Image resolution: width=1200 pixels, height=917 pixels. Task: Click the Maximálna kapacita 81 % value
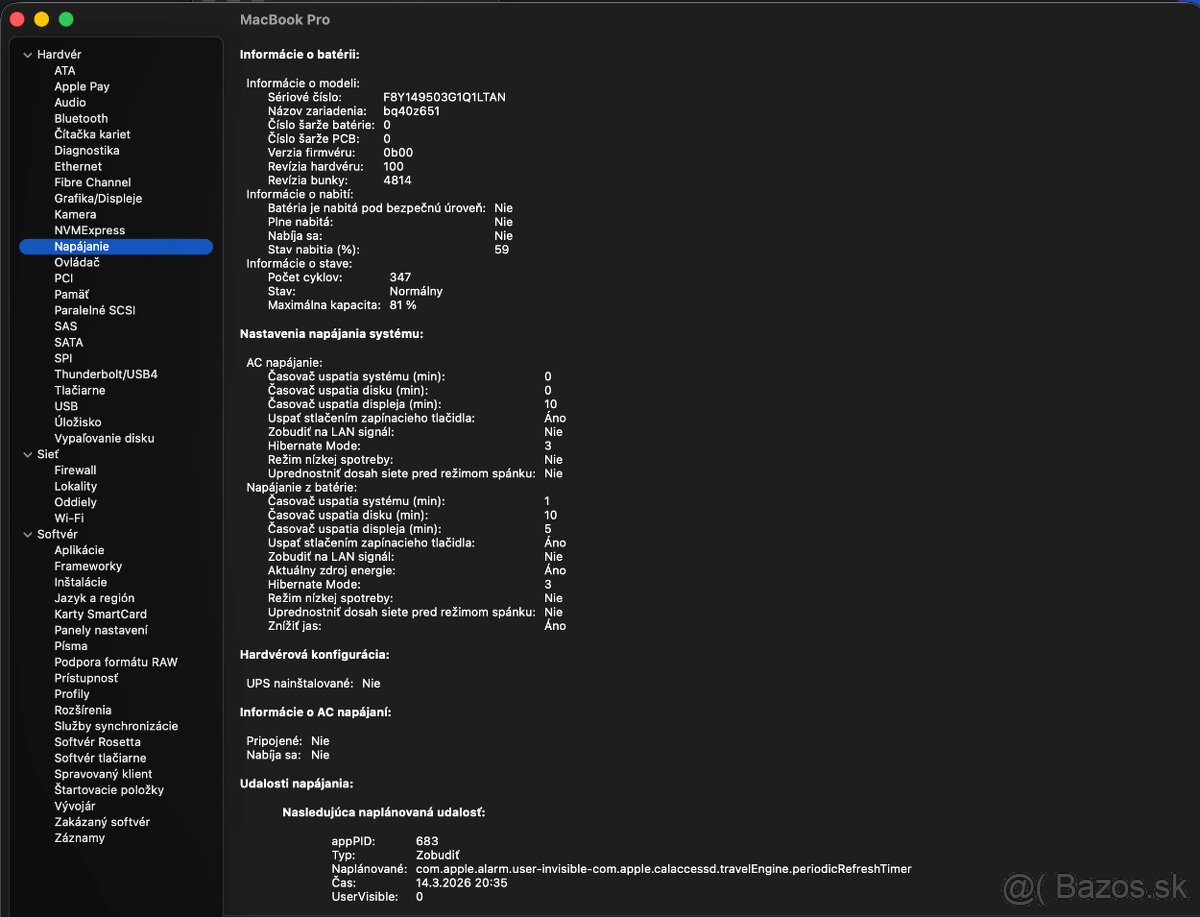[x=403, y=305]
